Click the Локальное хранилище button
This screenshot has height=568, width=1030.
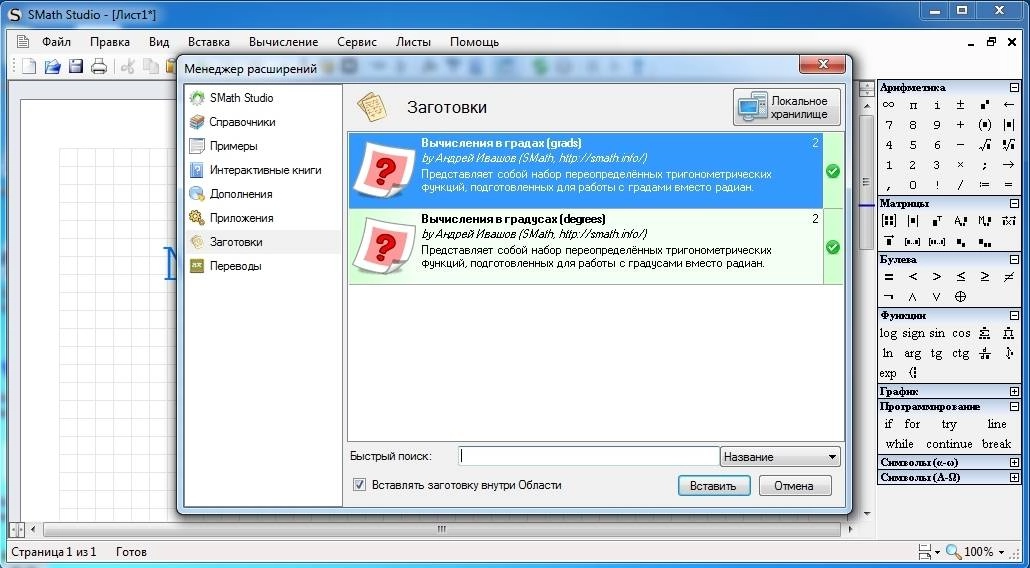tap(787, 107)
